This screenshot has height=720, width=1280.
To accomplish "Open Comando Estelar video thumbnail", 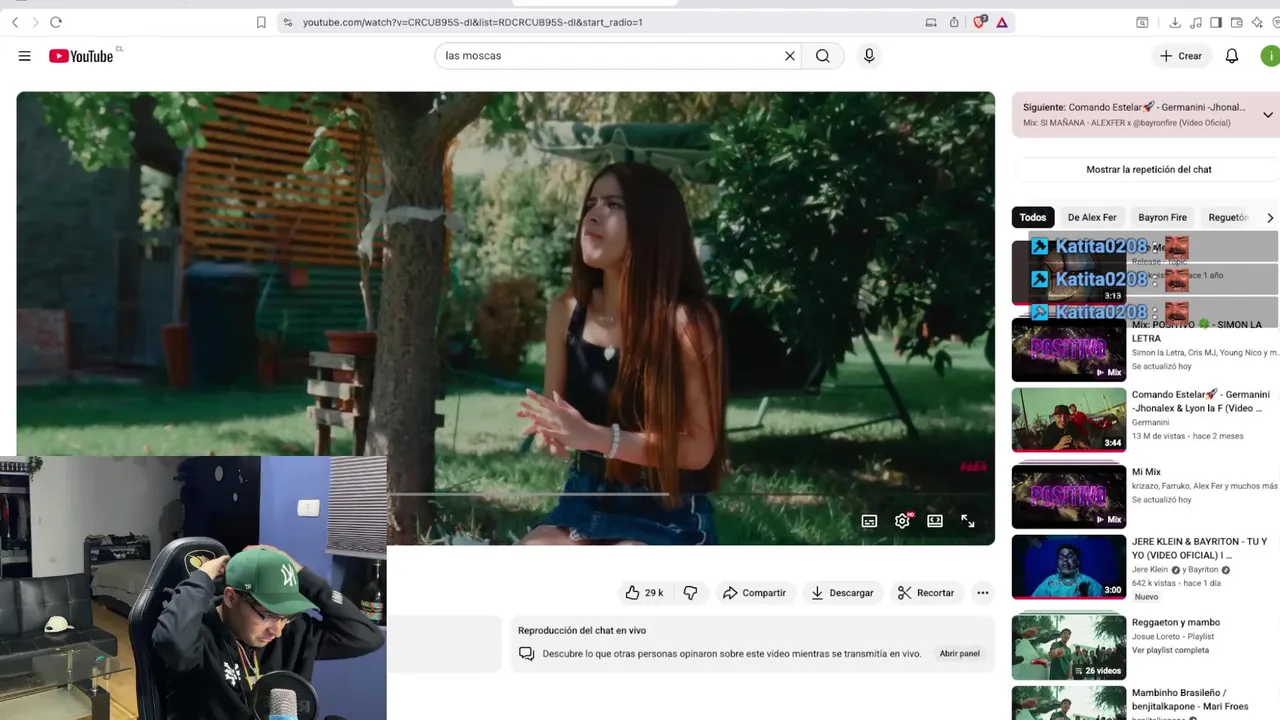I will 1069,420.
